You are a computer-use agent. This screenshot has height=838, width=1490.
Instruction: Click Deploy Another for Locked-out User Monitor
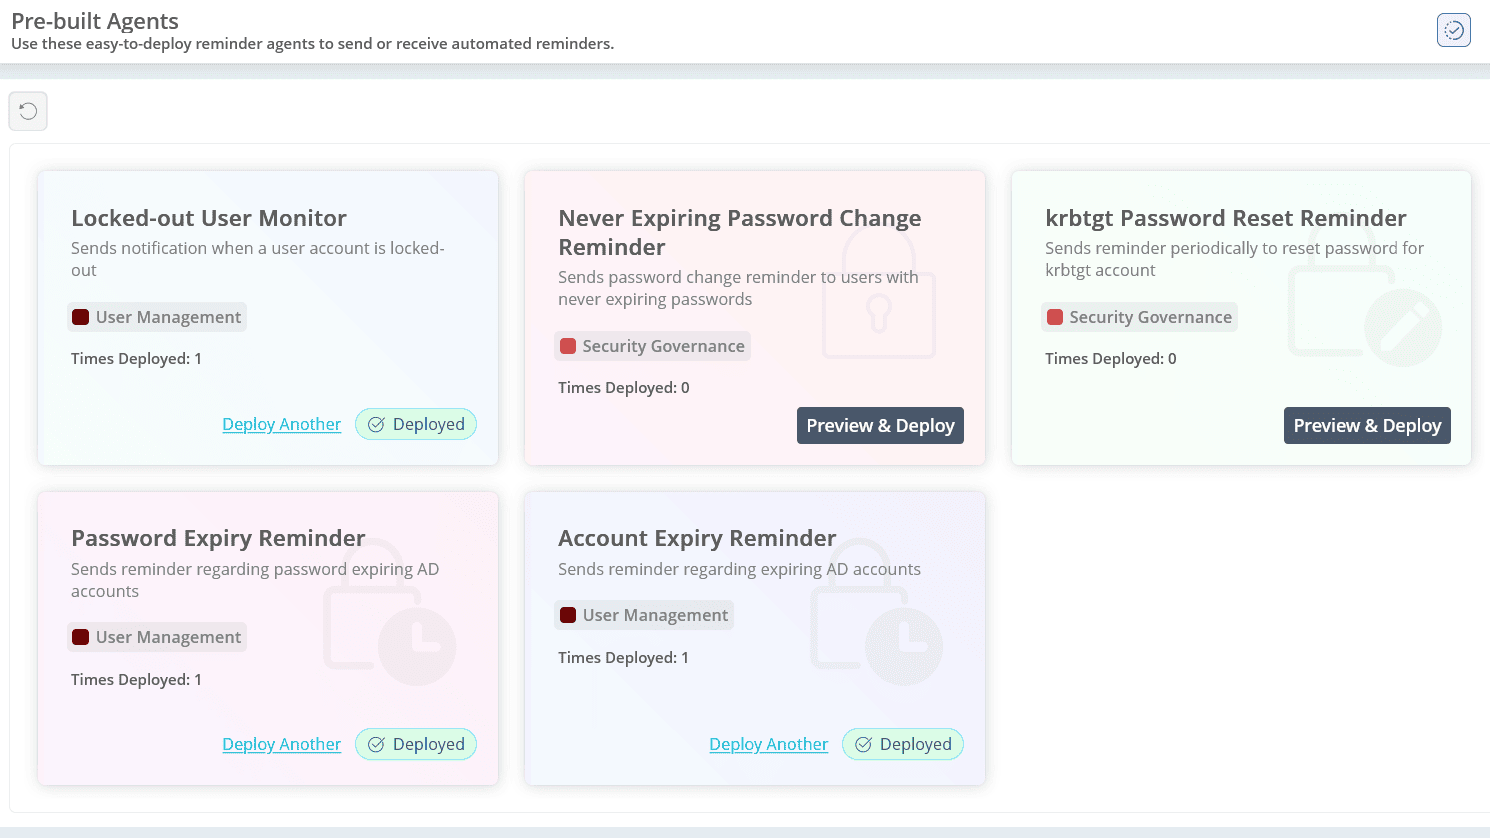click(281, 425)
